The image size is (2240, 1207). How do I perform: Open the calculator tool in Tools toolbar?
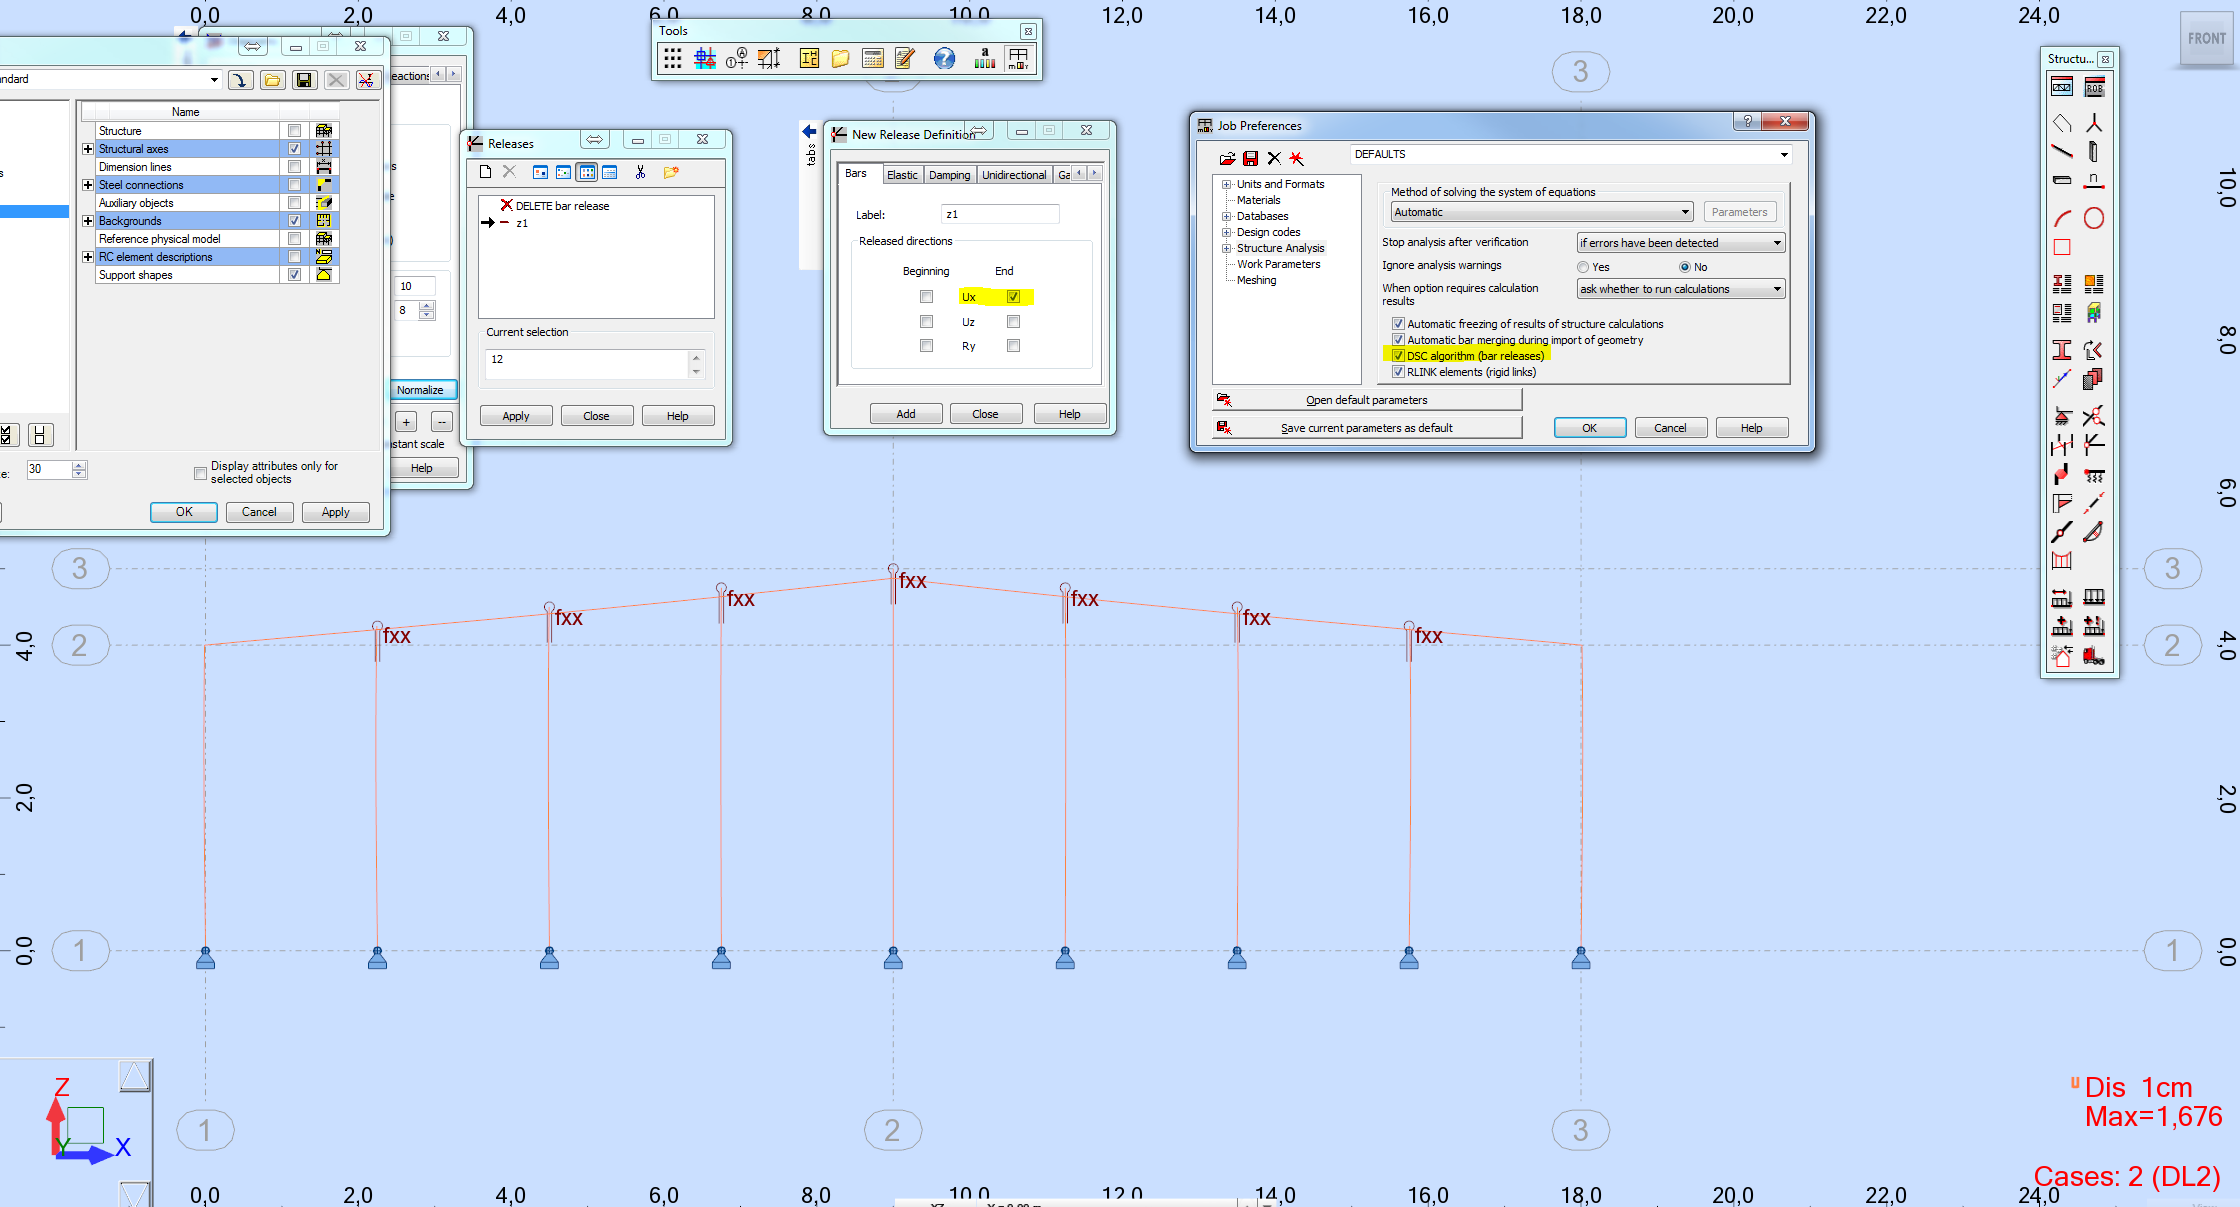click(x=872, y=58)
